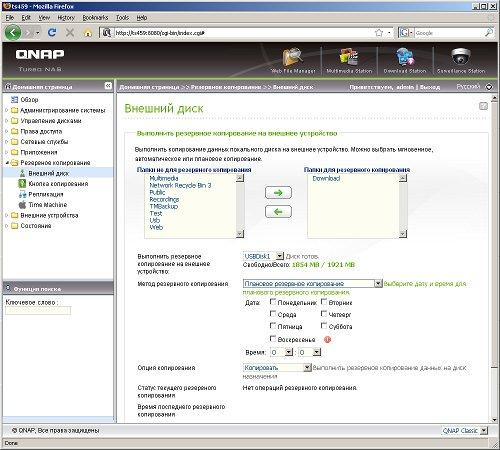Screen dimensions: 500x450
Task: Select Network Recycle Bin 3 folder
Action: pyautogui.click(x=180, y=185)
